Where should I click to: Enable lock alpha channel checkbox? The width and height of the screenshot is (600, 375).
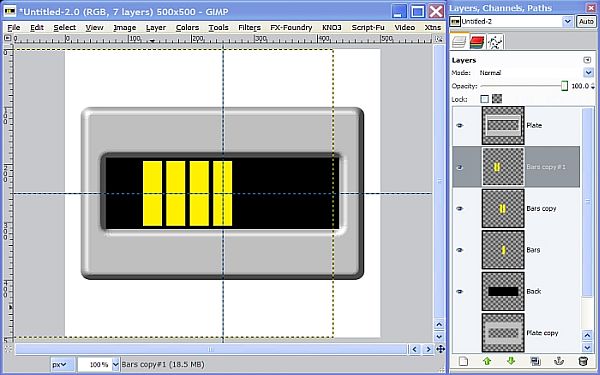[x=497, y=99]
